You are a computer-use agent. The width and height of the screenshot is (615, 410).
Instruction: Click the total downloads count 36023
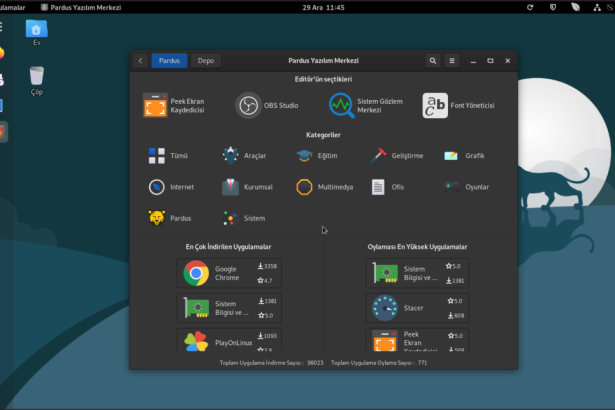[x=315, y=363]
